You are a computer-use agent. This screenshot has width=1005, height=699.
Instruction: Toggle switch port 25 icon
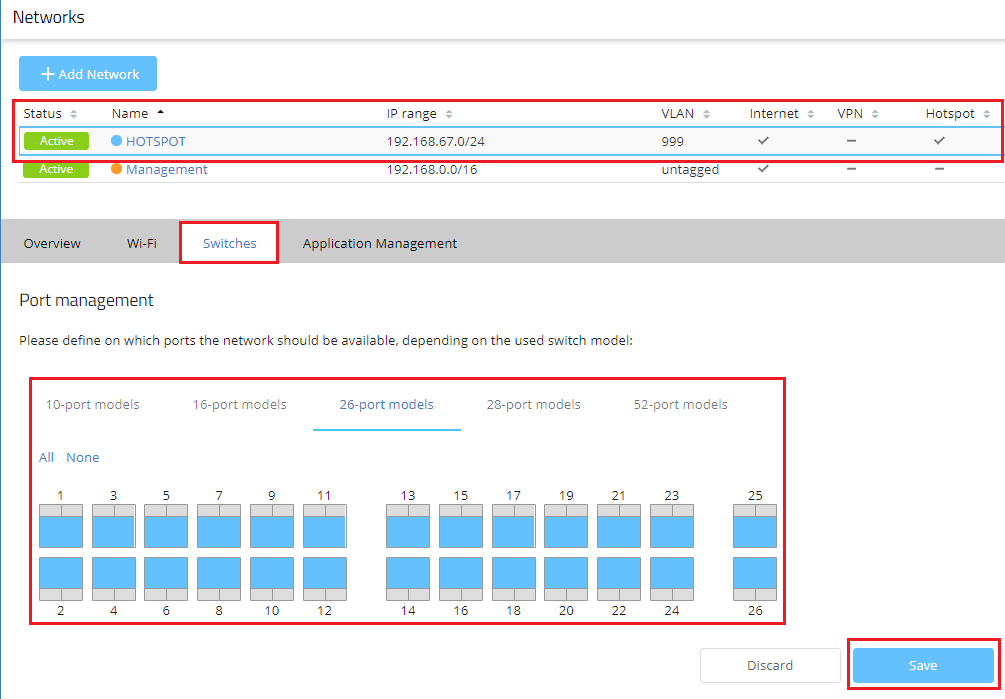tap(755, 526)
